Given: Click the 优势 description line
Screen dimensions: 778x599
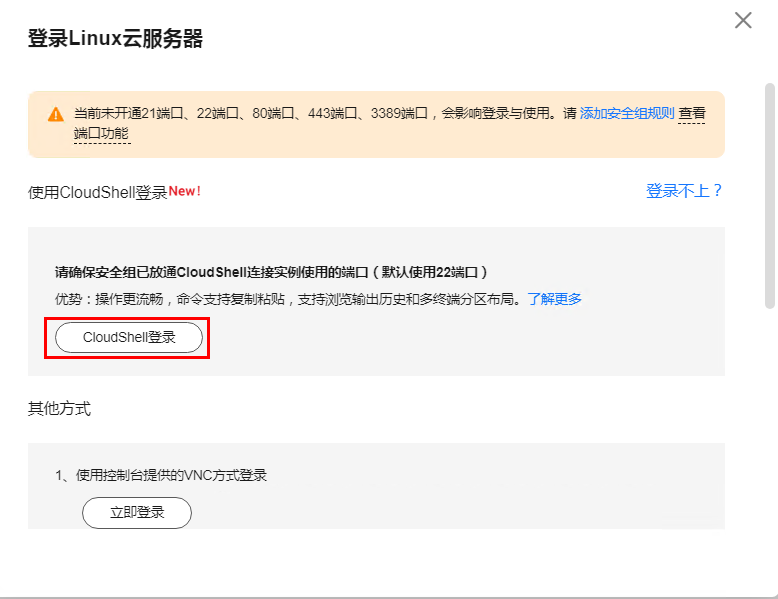Looking at the screenshot, I should [x=290, y=299].
